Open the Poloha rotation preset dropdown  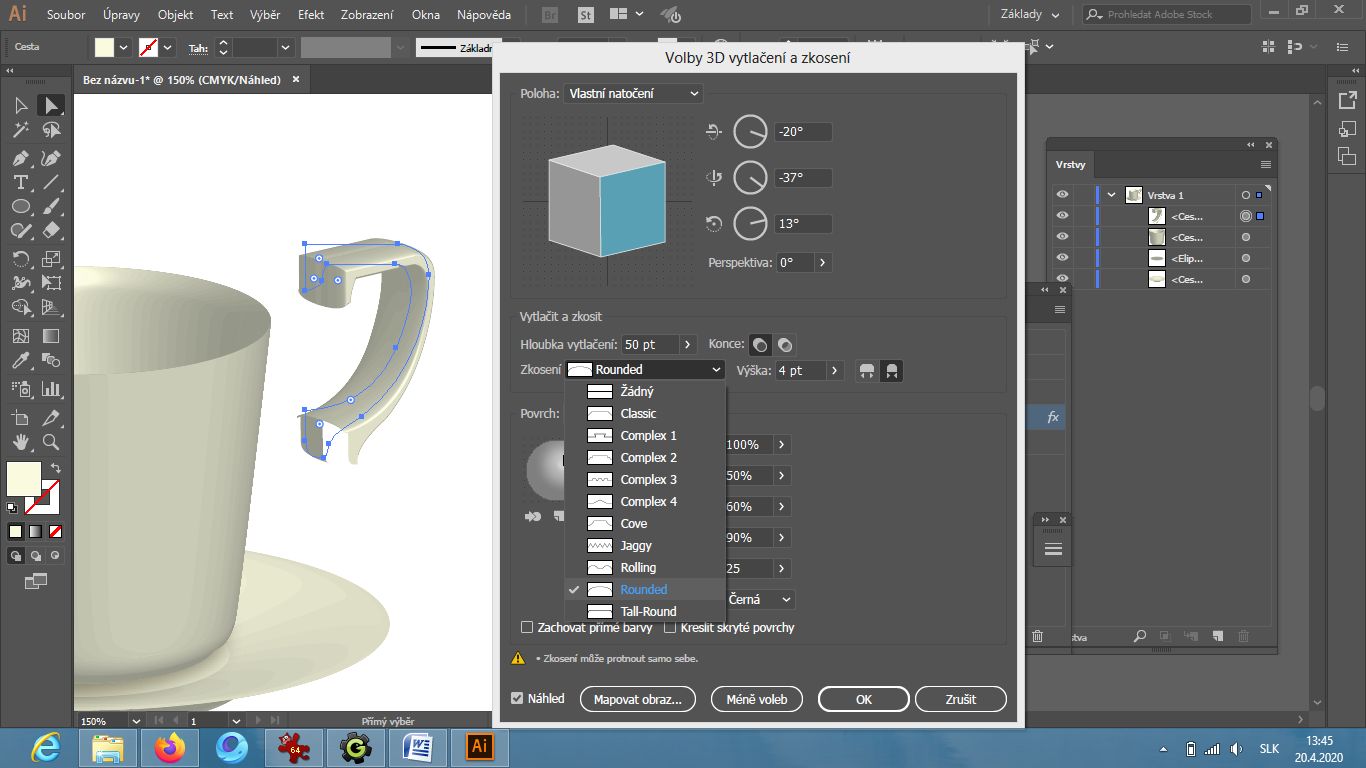pyautogui.click(x=633, y=93)
